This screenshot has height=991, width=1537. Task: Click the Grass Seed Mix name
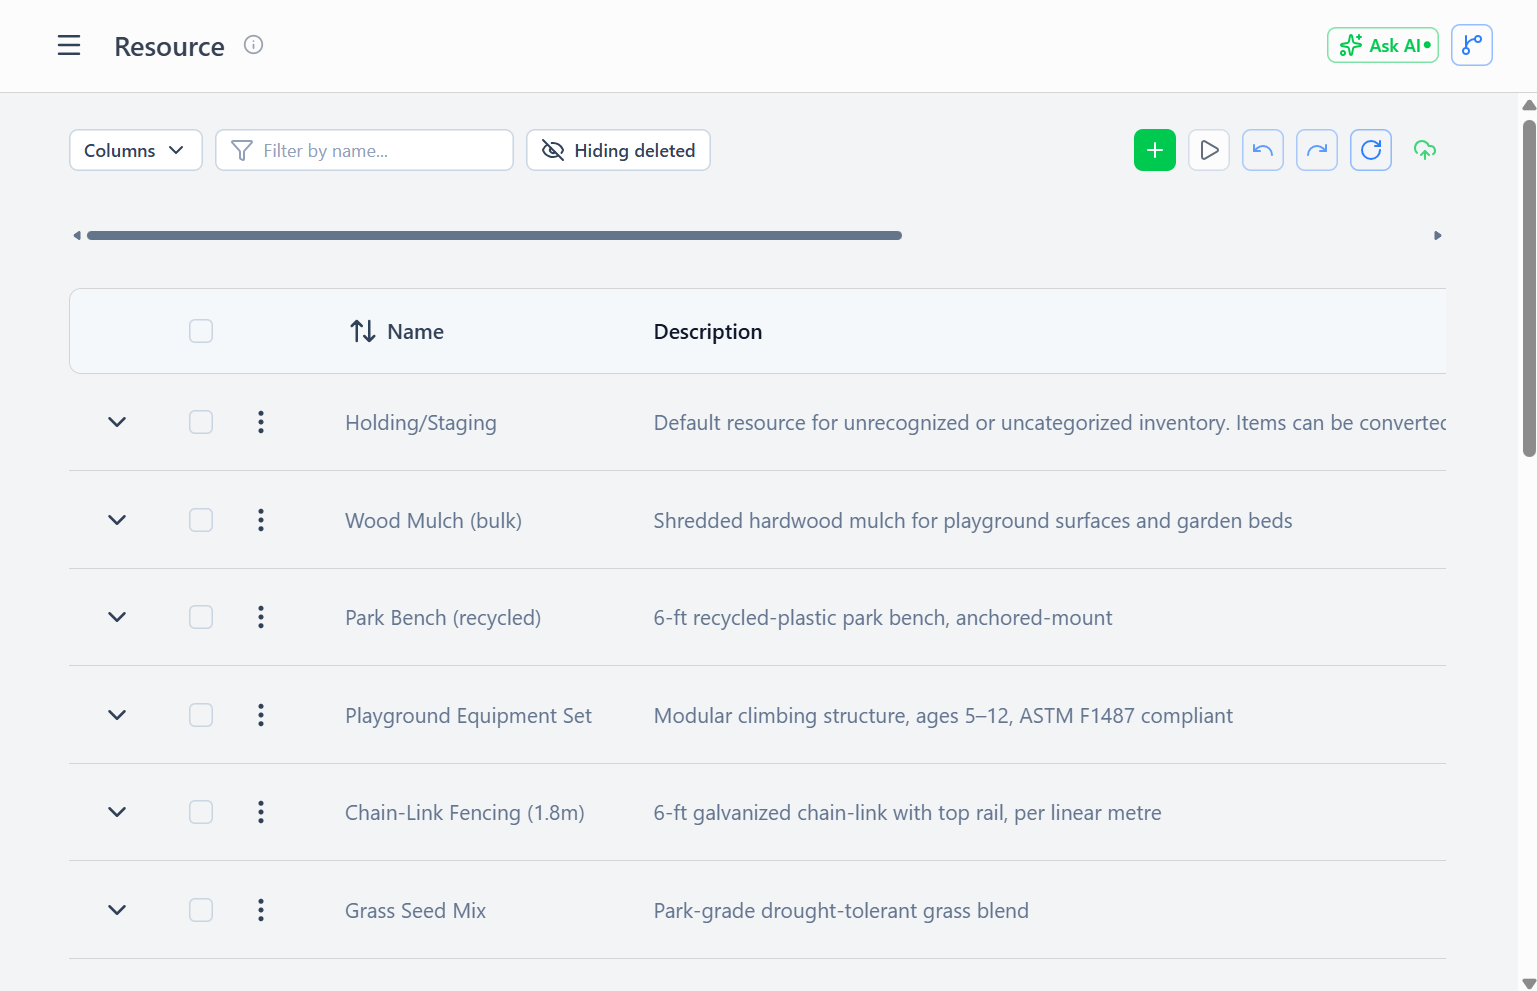pyautogui.click(x=415, y=911)
